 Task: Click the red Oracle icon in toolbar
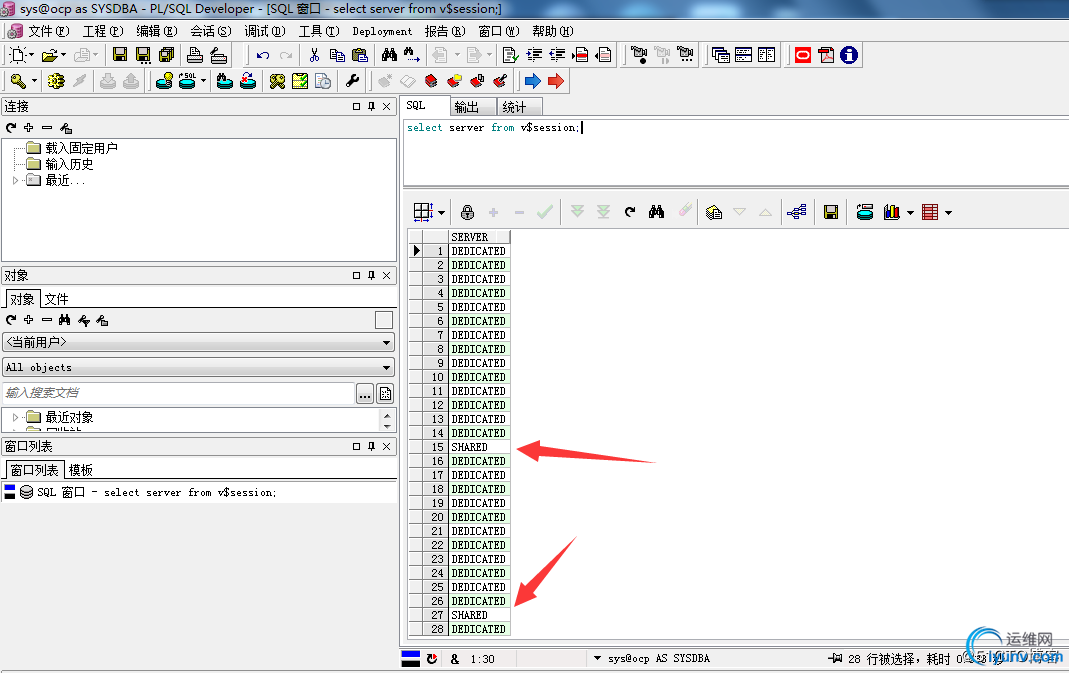point(802,55)
